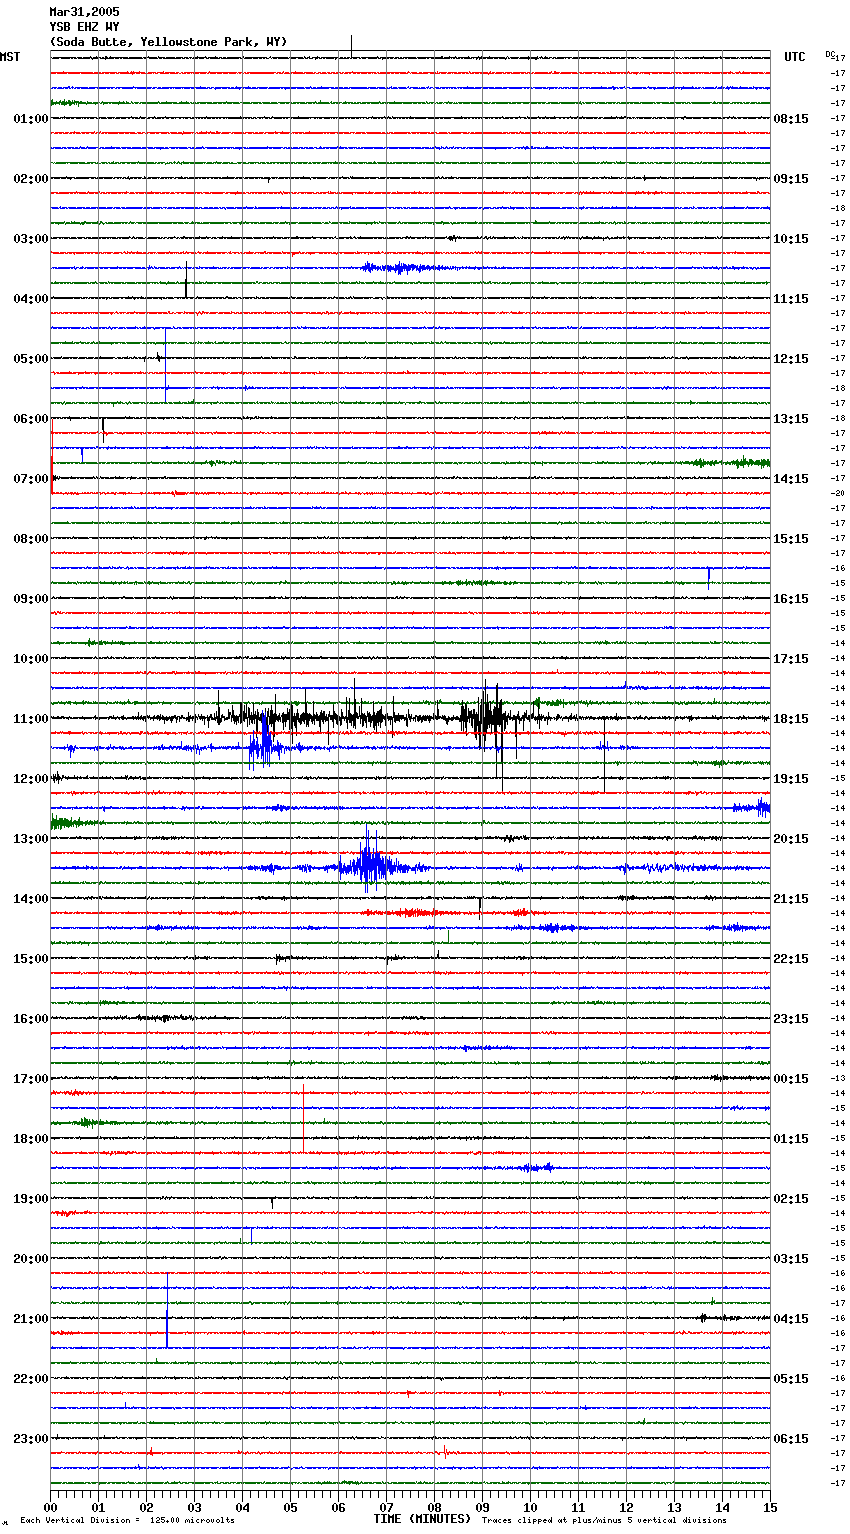Select the 16:00 MST time label
This screenshot has width=850, height=1534.
(30, 1019)
